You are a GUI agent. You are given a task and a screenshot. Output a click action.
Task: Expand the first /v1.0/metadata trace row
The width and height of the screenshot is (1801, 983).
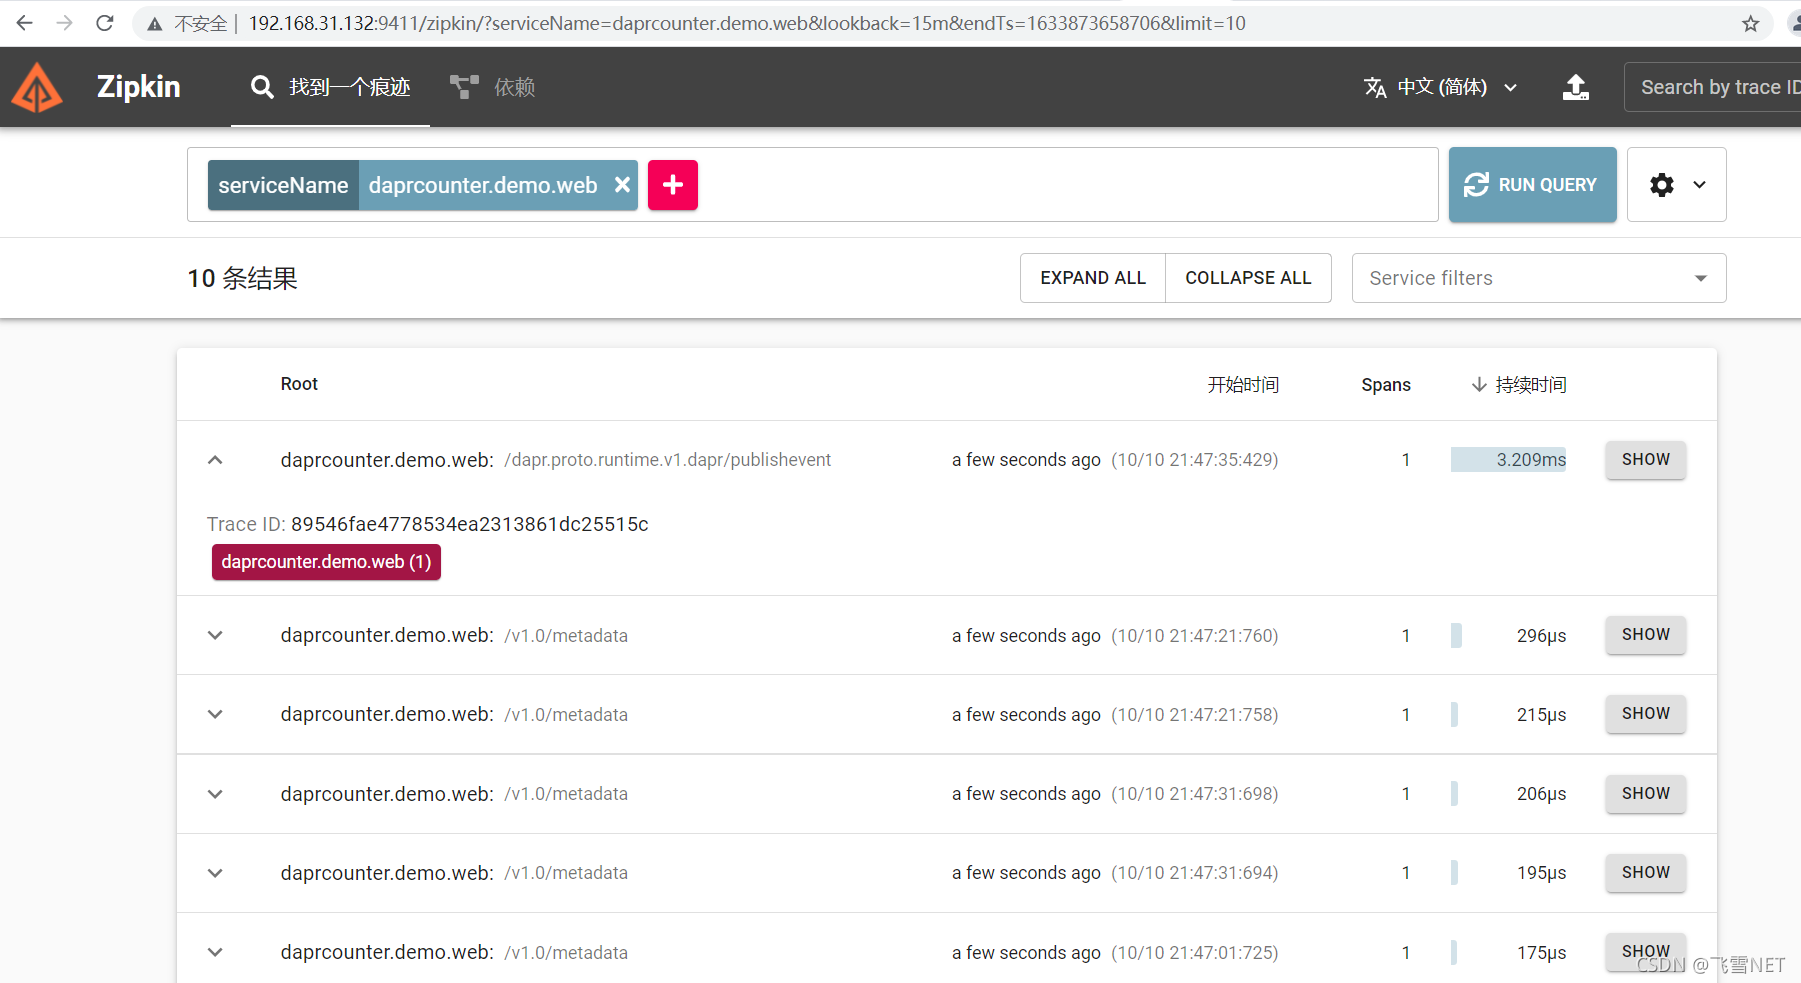coord(215,635)
